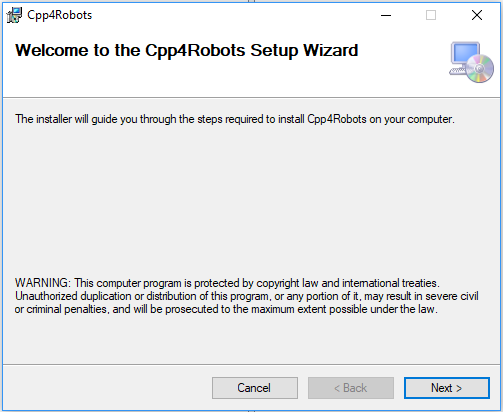503x412 pixels.
Task: Click the grayed-out maximize box
Action: 431,15
